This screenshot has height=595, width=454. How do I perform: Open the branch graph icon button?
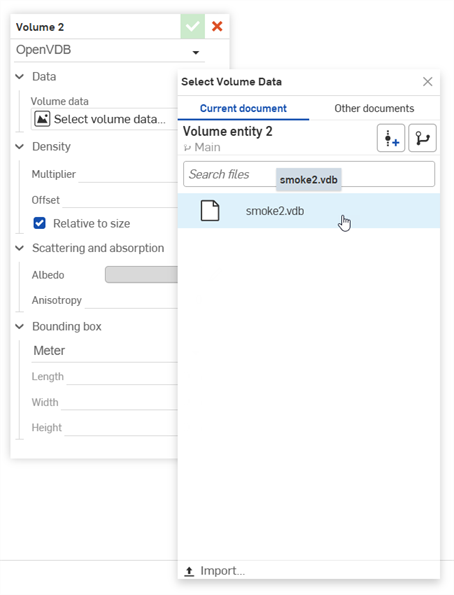point(422,138)
